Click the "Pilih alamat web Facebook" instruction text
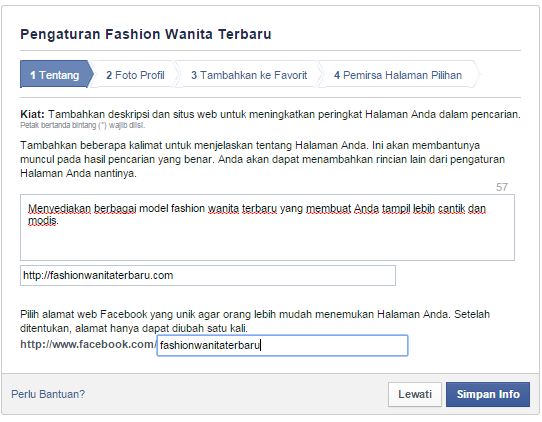542x422 pixels. (x=255, y=321)
